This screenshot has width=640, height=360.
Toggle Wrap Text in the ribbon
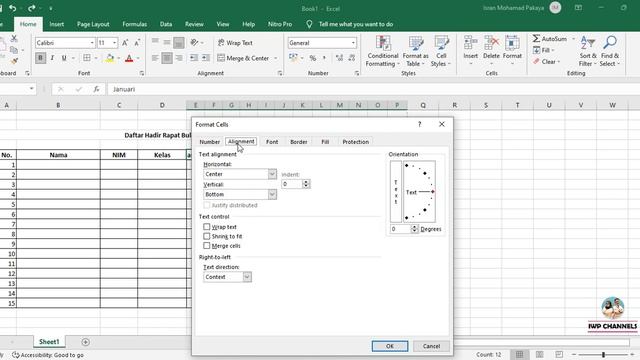pyautogui.click(x=235, y=42)
